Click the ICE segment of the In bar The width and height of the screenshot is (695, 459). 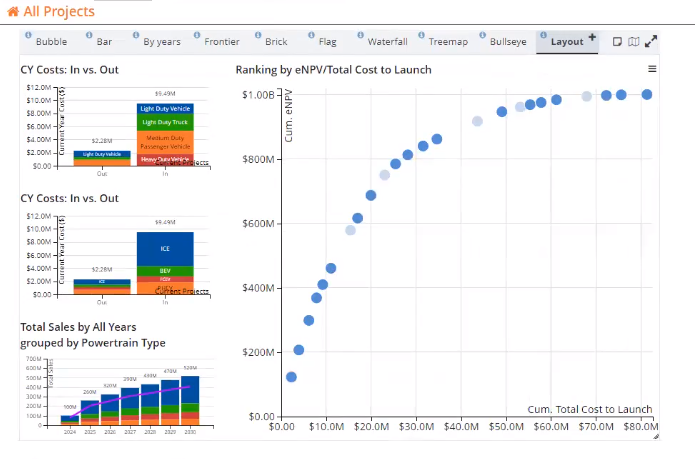pos(165,249)
